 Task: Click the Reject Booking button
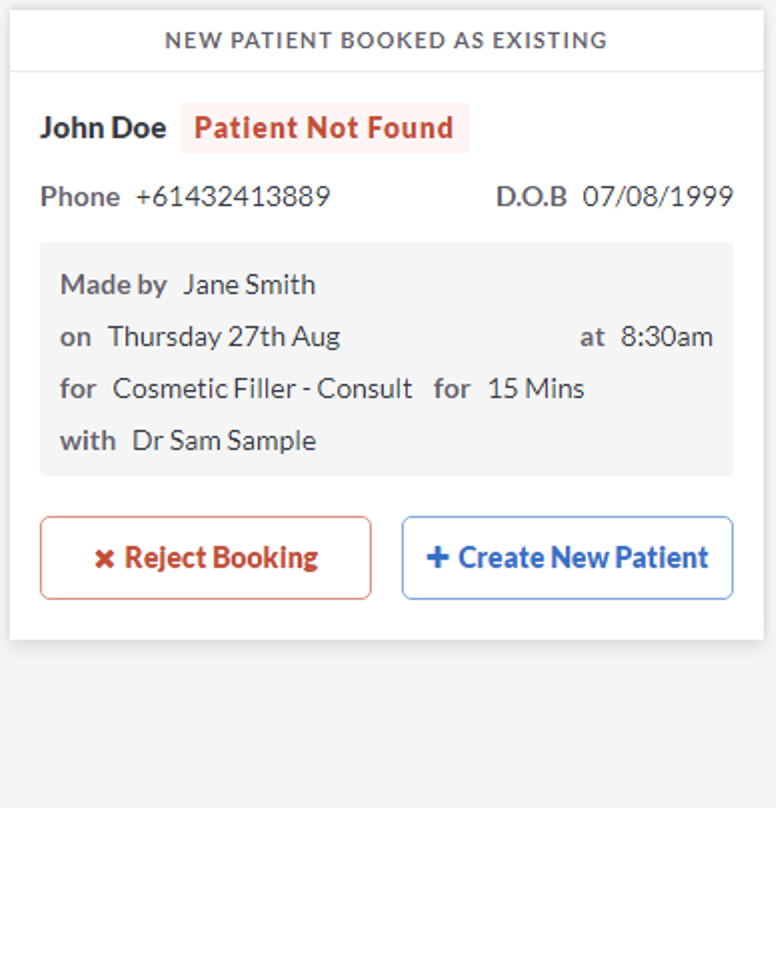tap(205, 558)
